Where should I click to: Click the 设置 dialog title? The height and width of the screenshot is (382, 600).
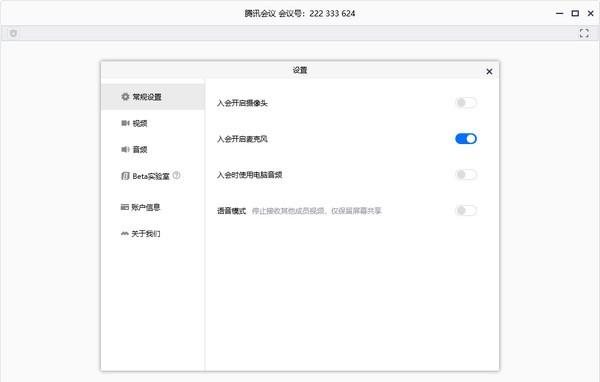coord(300,70)
